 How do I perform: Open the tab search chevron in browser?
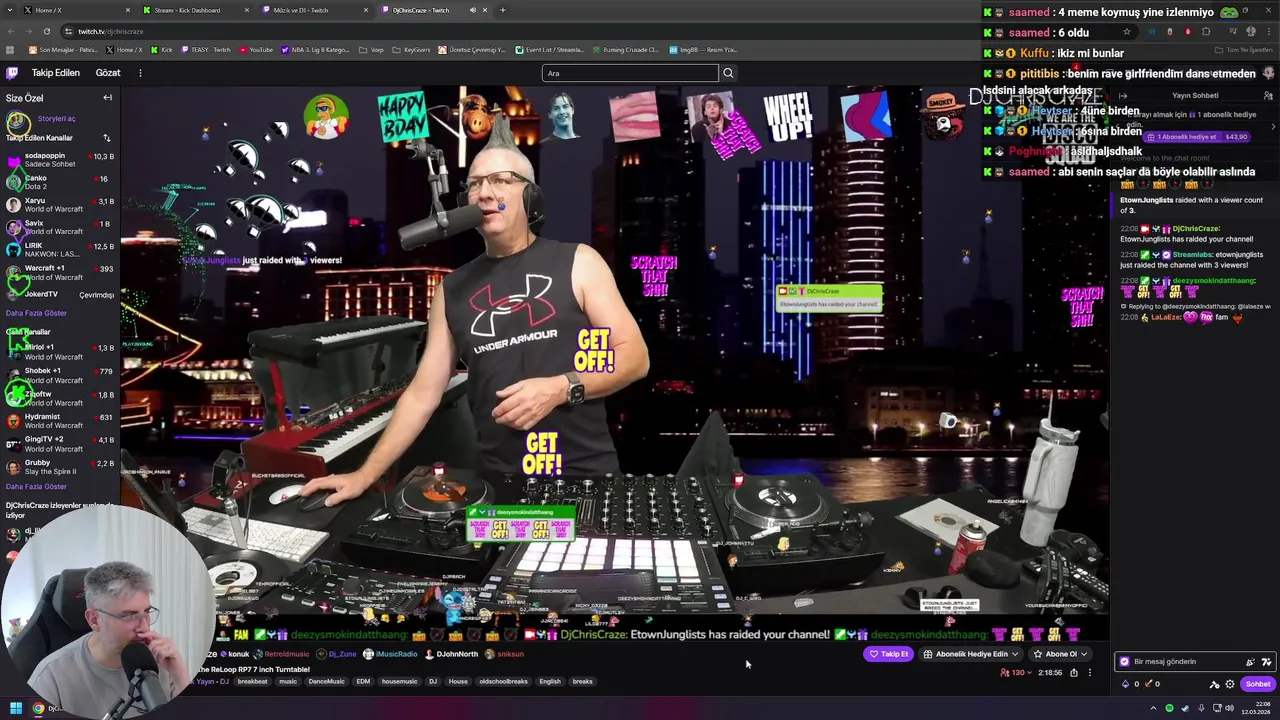click(x=11, y=10)
